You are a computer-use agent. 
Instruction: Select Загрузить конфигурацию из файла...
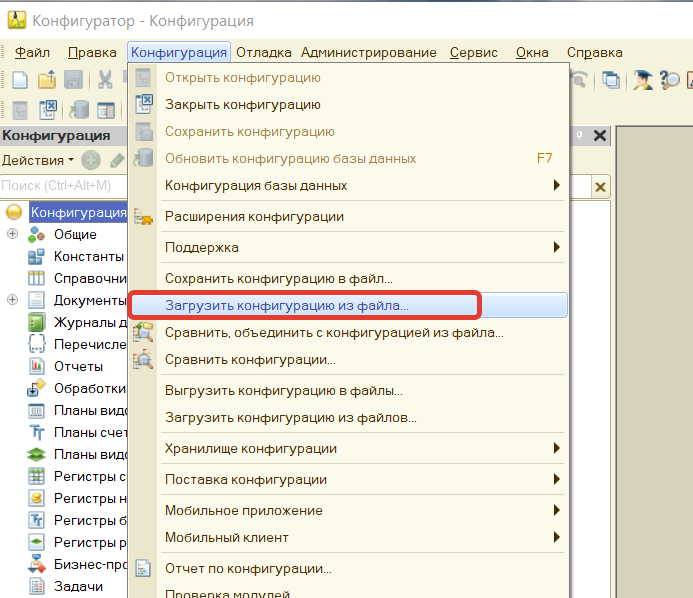286,305
